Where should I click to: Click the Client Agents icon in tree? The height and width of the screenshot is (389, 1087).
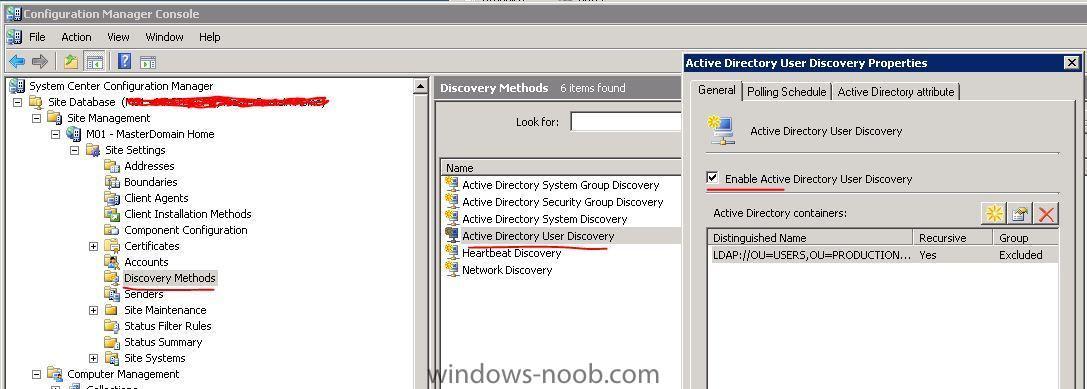(112, 198)
